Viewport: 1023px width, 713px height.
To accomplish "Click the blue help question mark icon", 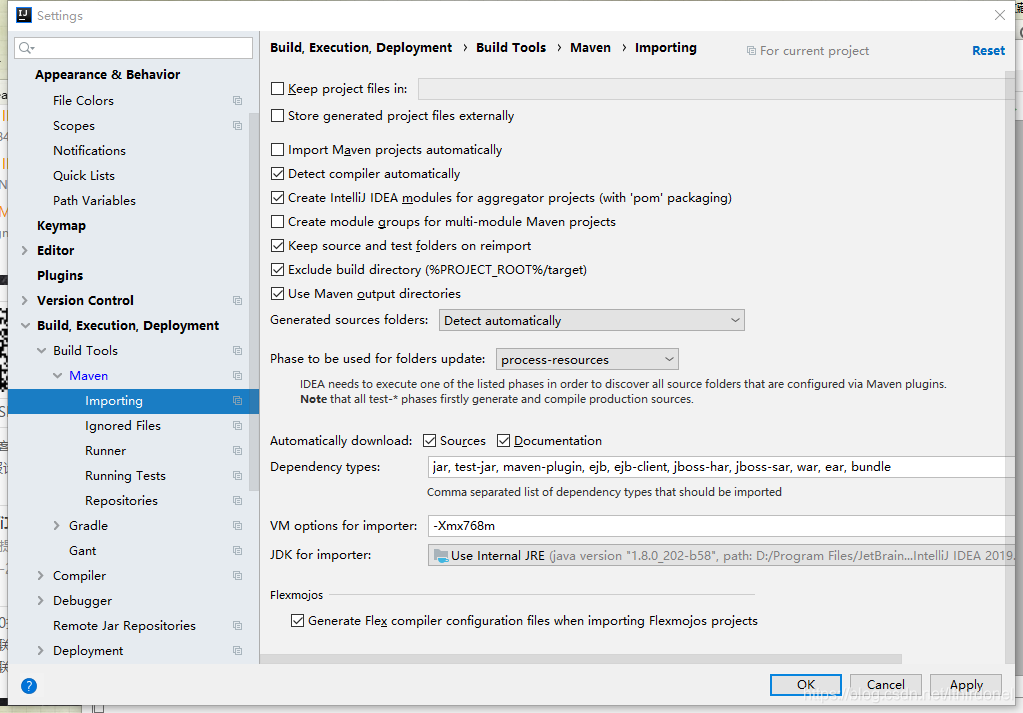I will tap(29, 686).
